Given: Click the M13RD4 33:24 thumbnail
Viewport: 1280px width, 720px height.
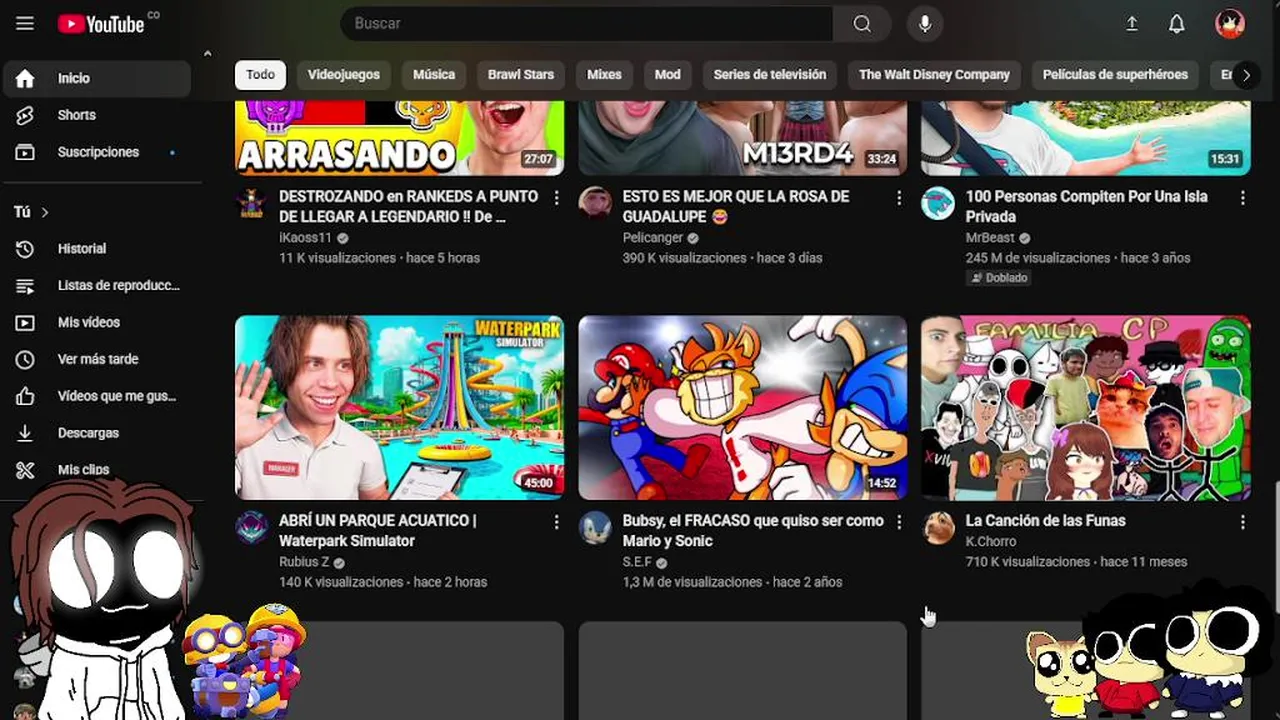Looking at the screenshot, I should (743, 138).
